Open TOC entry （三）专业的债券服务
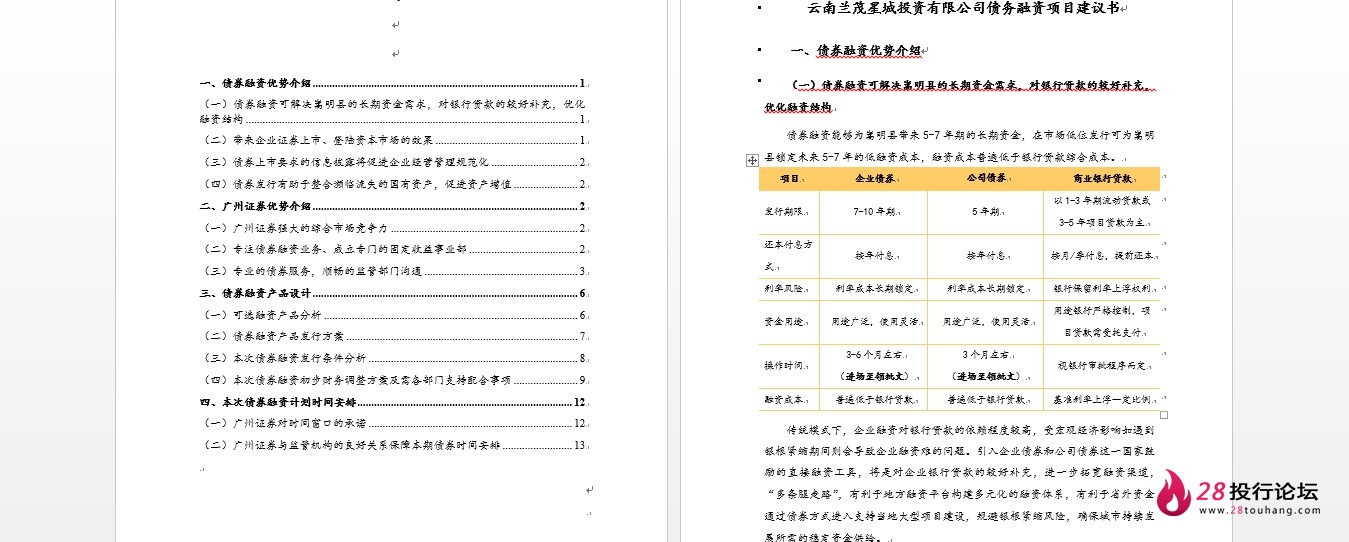This screenshot has width=1349, height=542. (393, 271)
